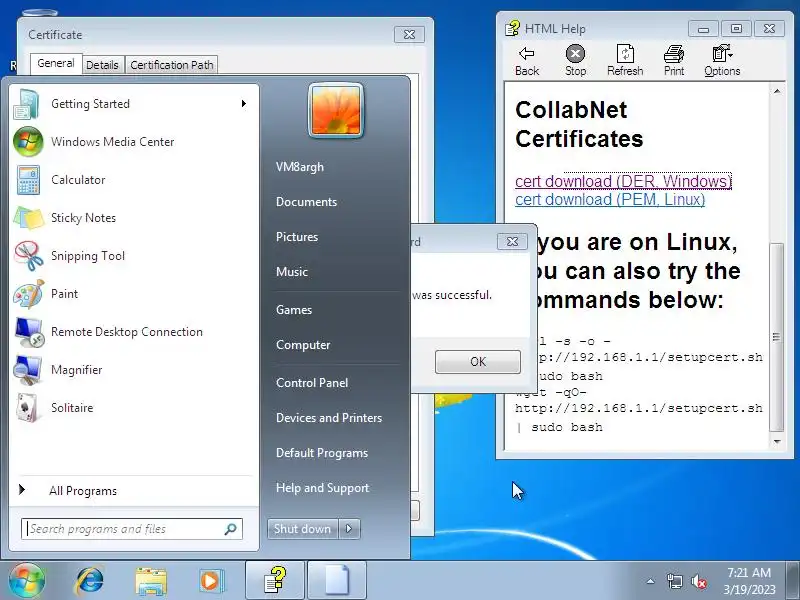Open Internet Explorer from taskbar
800x600 pixels.
click(89, 581)
